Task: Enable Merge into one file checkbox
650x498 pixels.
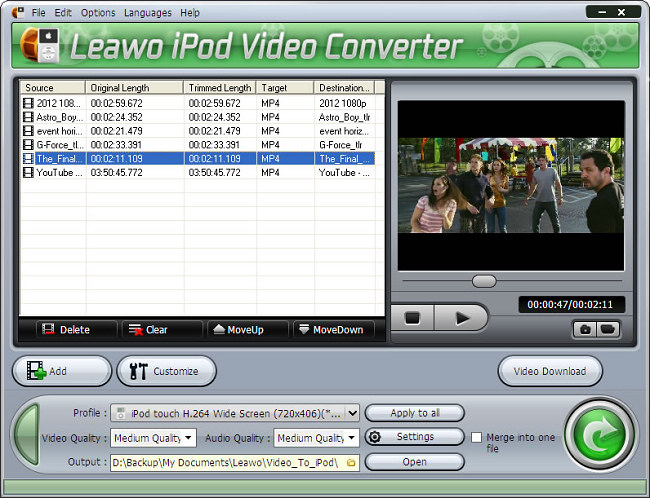Action: pos(477,437)
